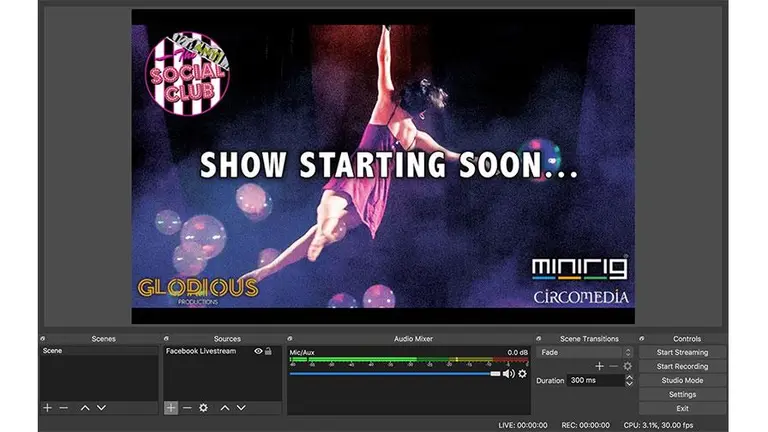
Task: Toggle lock on Facebook Livestream source
Action: click(269, 352)
